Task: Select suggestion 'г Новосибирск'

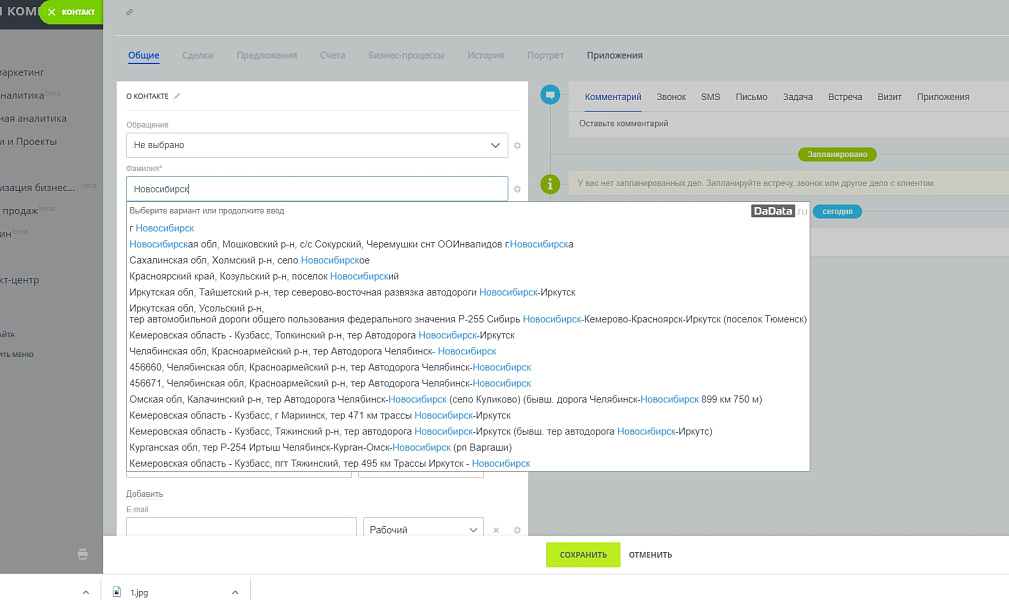Action: click(x=162, y=228)
